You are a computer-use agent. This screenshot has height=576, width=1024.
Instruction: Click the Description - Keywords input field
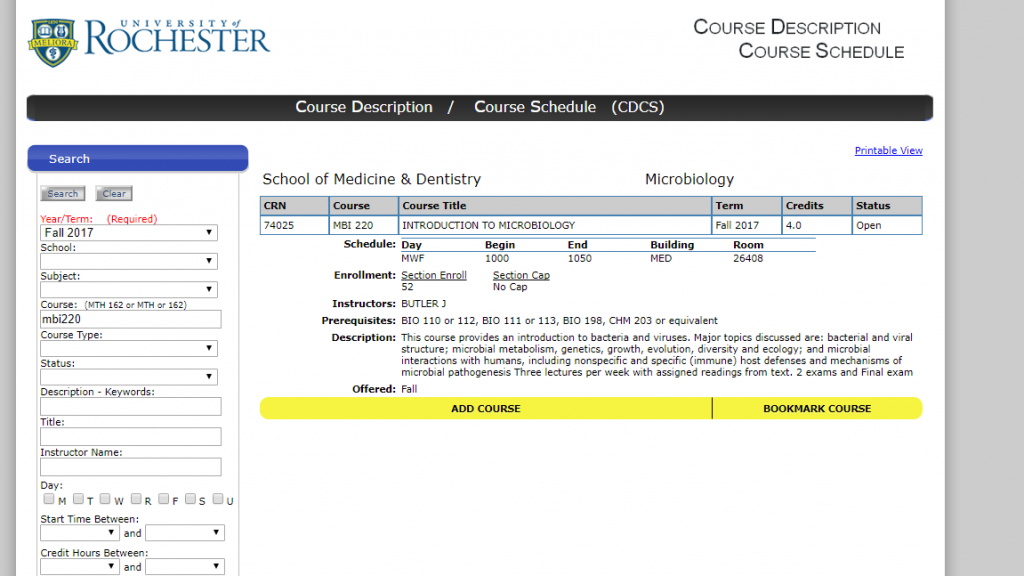(131, 406)
